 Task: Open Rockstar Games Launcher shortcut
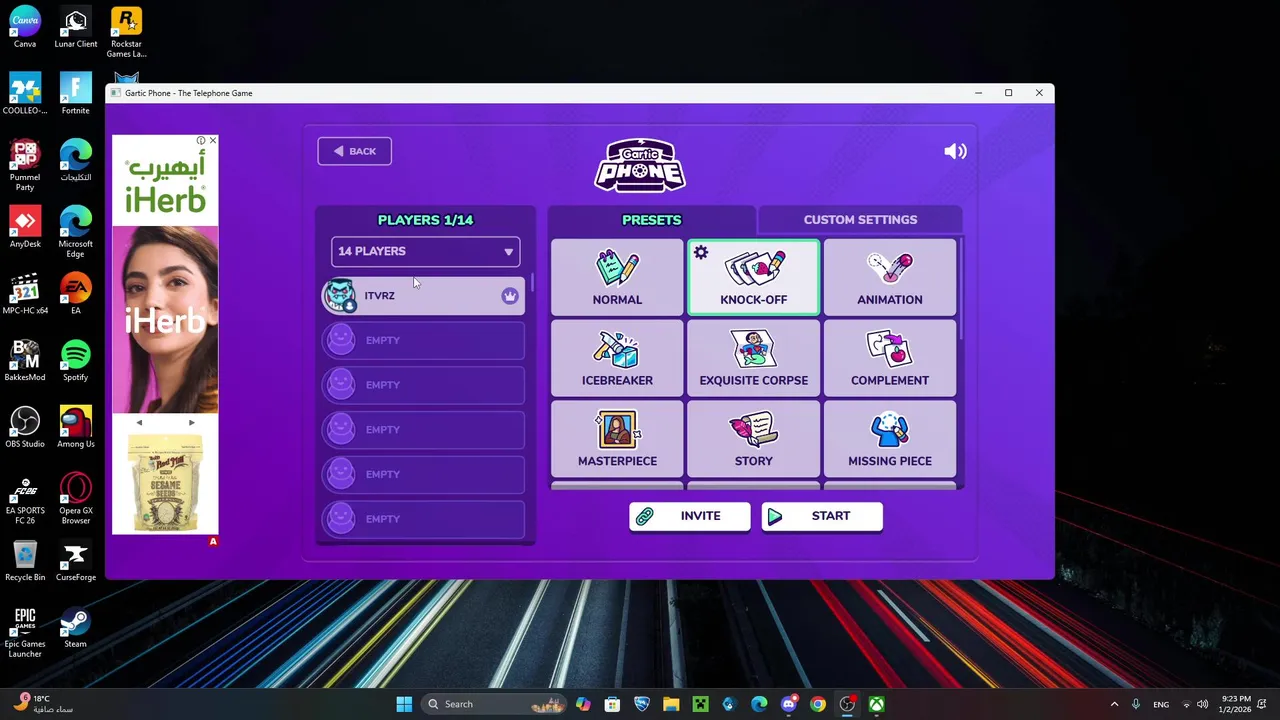pyautogui.click(x=126, y=32)
